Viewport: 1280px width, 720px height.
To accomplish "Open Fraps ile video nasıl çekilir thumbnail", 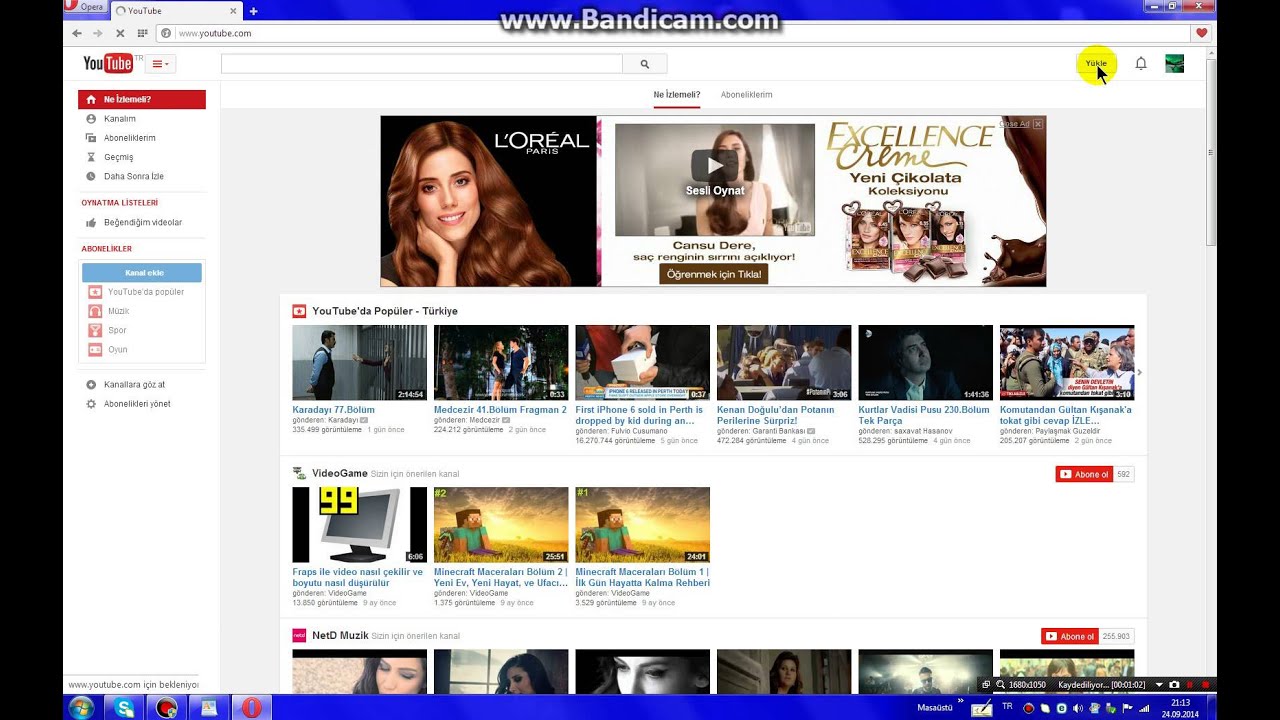I will [359, 525].
